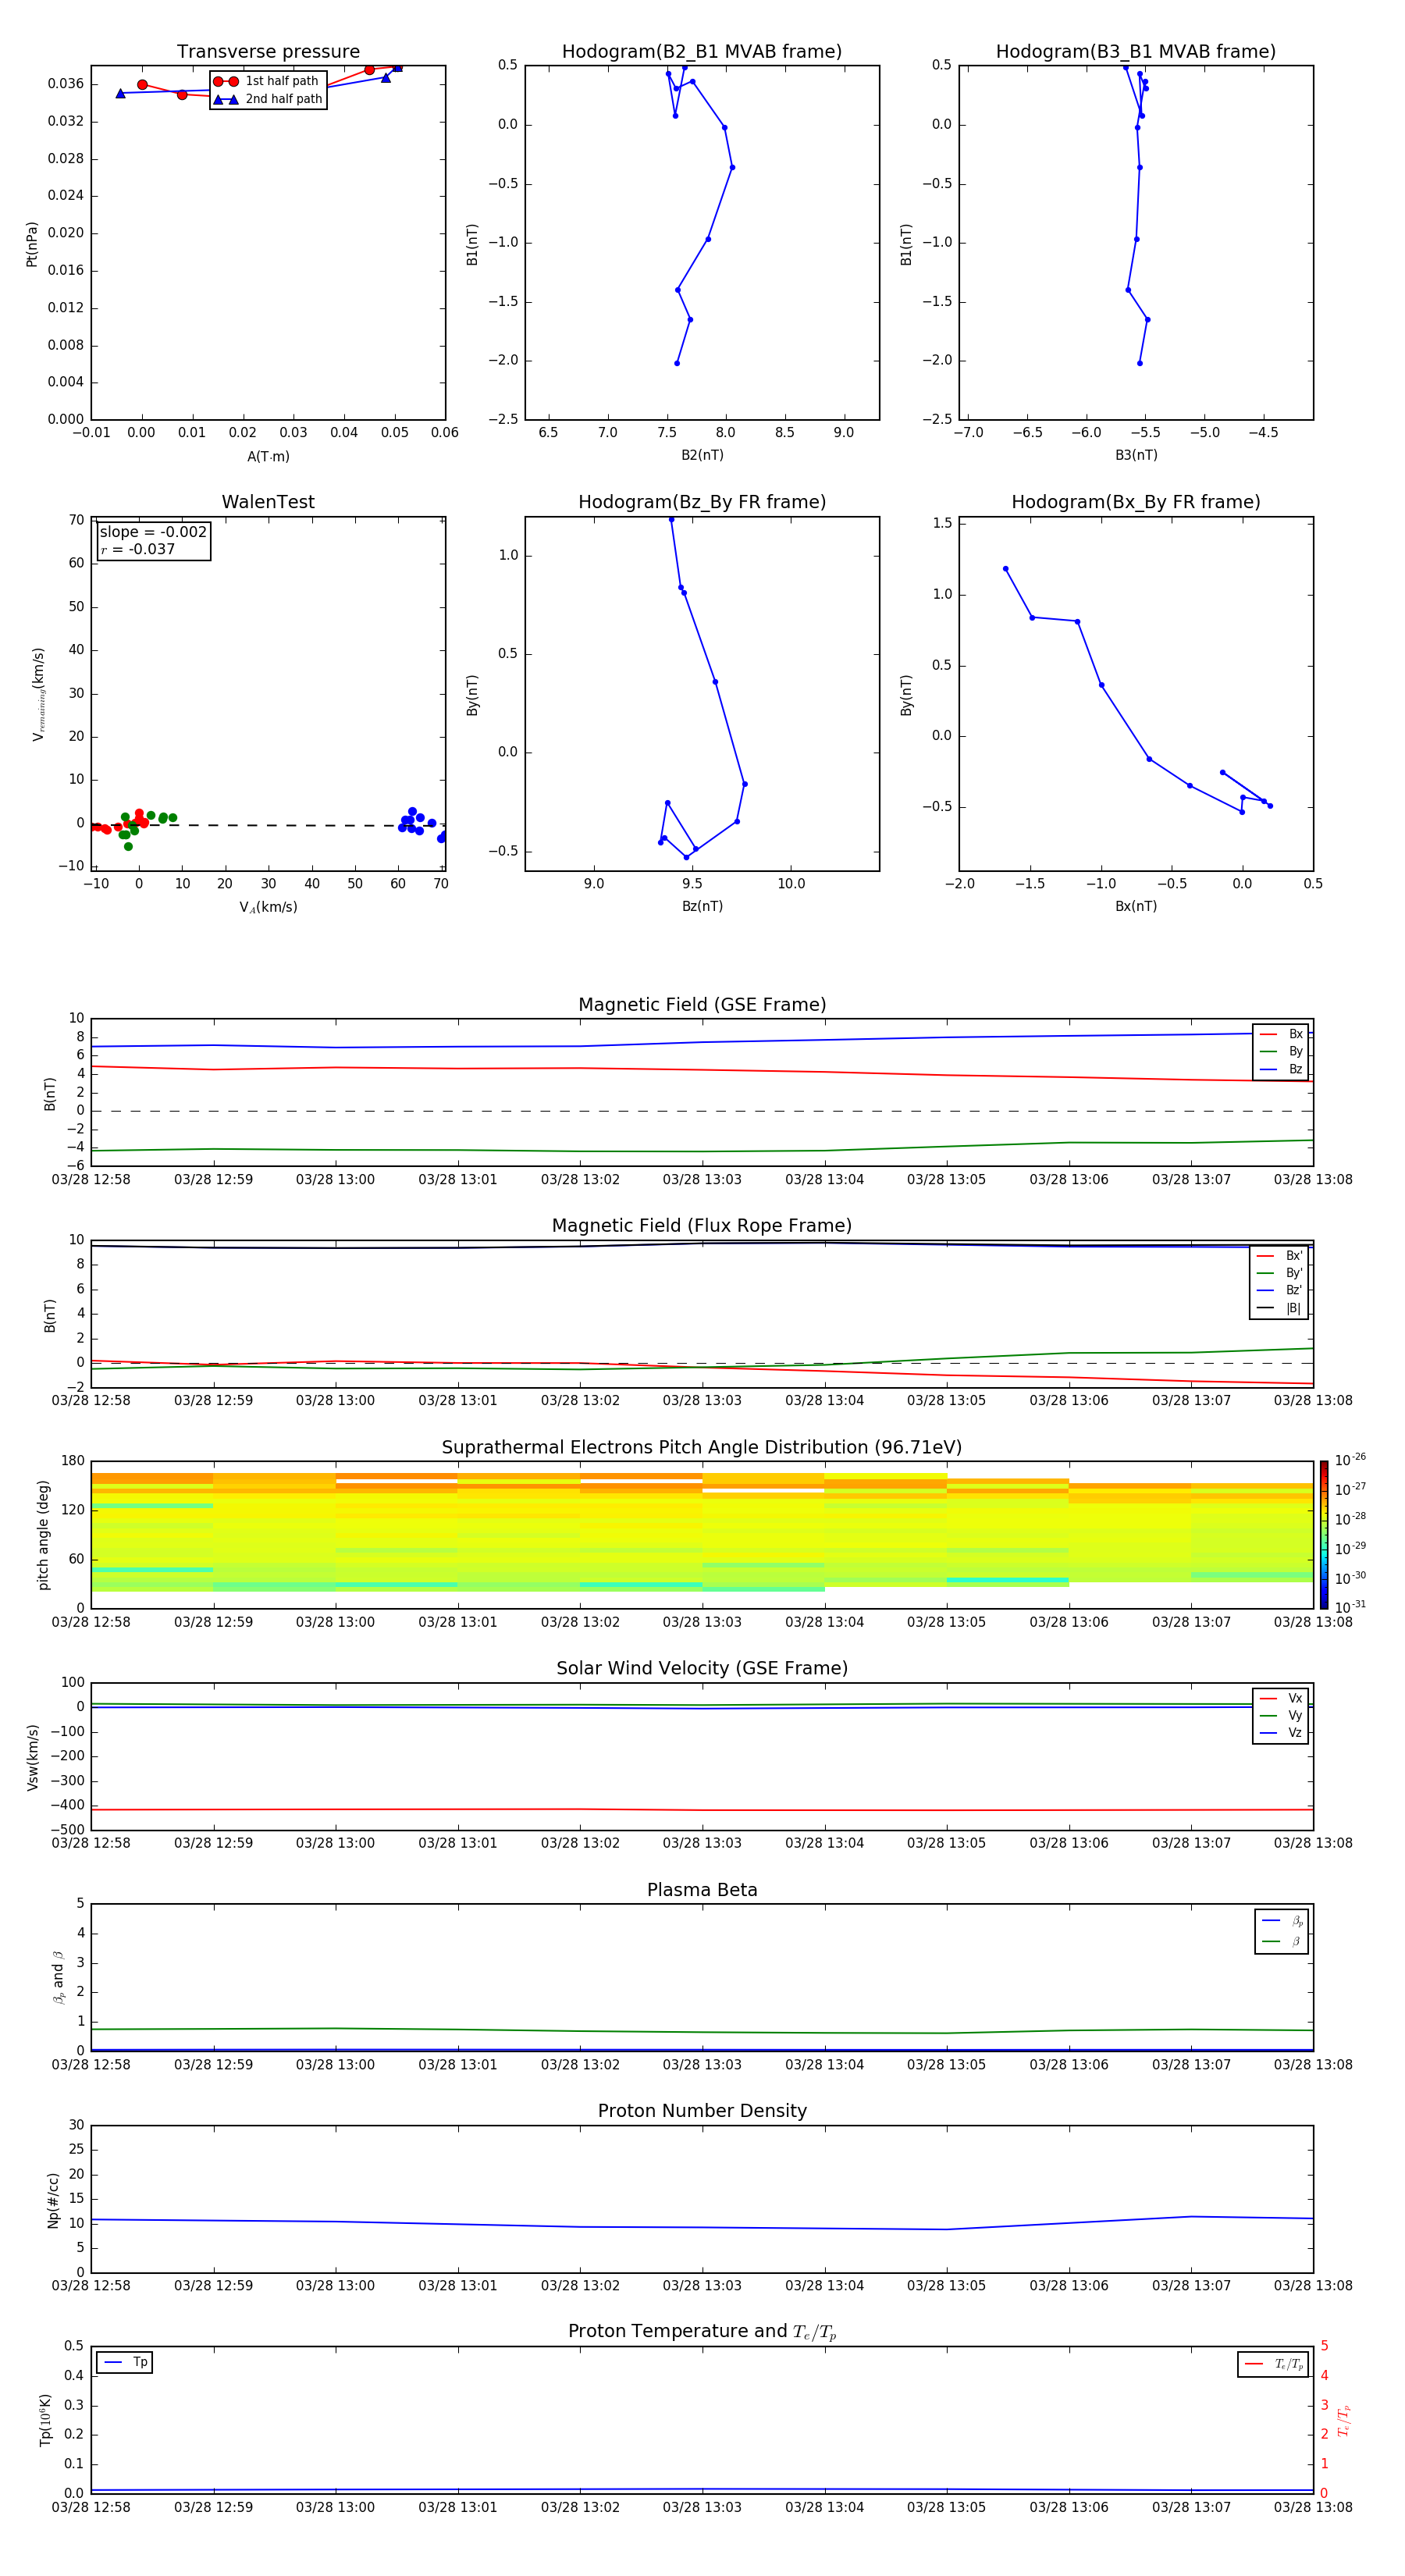The image size is (1405, 2576).
Task: Click the 'WalenTest' plot title
Action: tap(268, 502)
